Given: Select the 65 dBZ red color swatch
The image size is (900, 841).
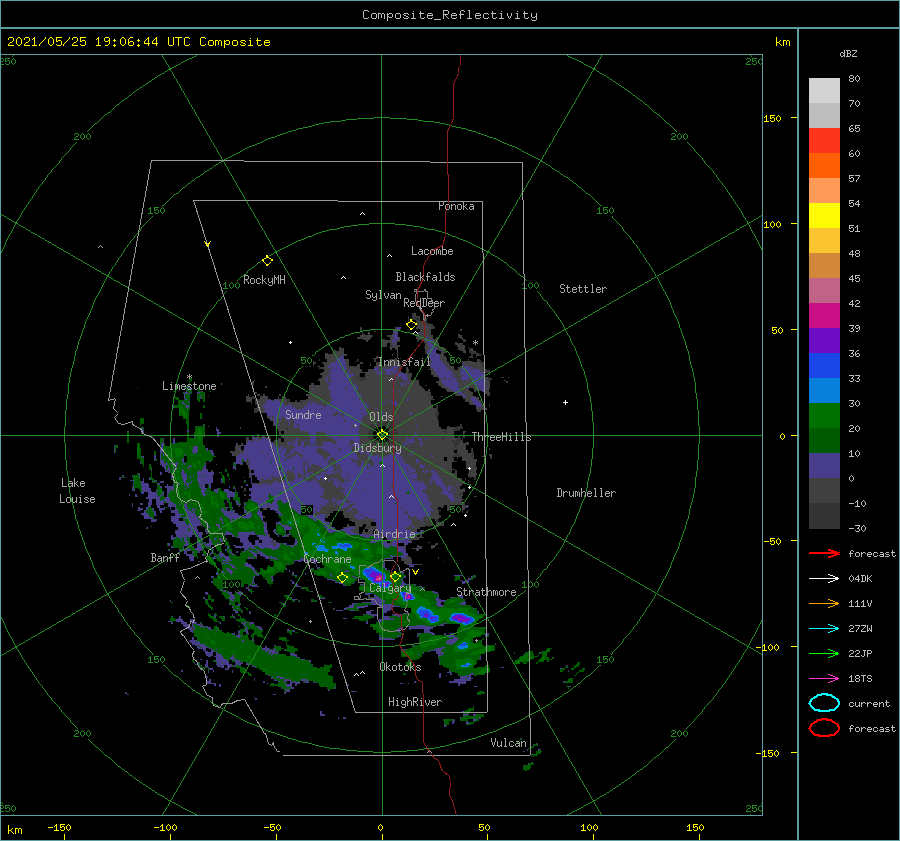Looking at the screenshot, I should tap(824, 140).
